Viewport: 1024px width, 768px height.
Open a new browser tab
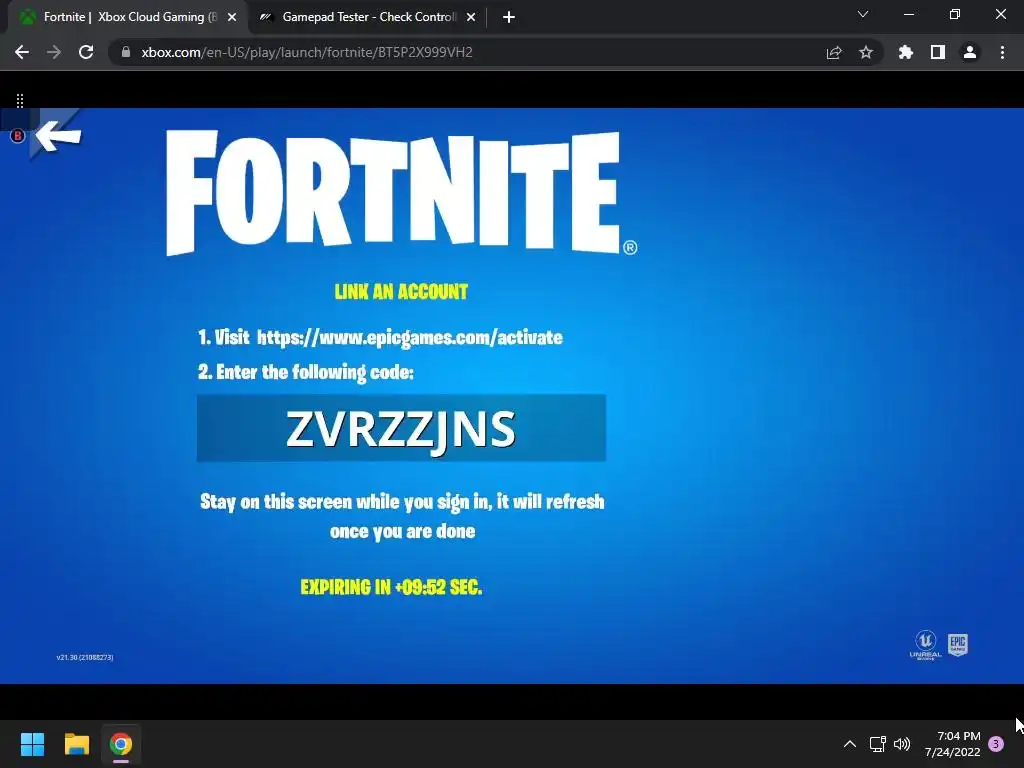(x=509, y=17)
